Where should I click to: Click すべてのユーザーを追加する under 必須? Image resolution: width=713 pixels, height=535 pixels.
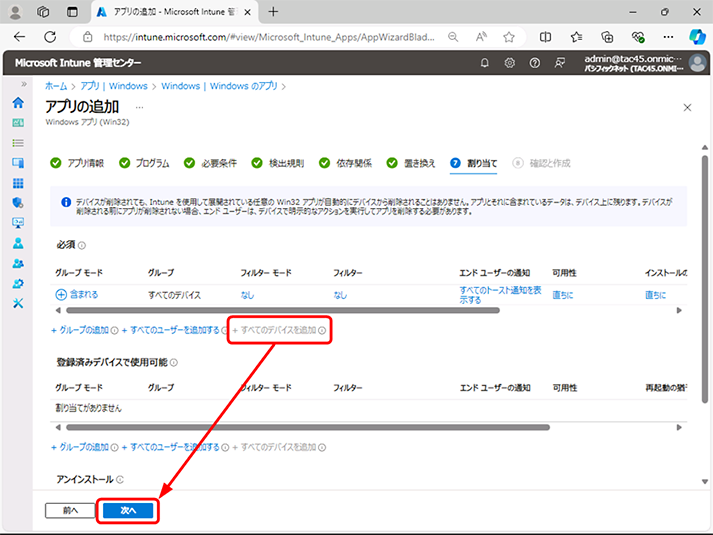click(171, 330)
